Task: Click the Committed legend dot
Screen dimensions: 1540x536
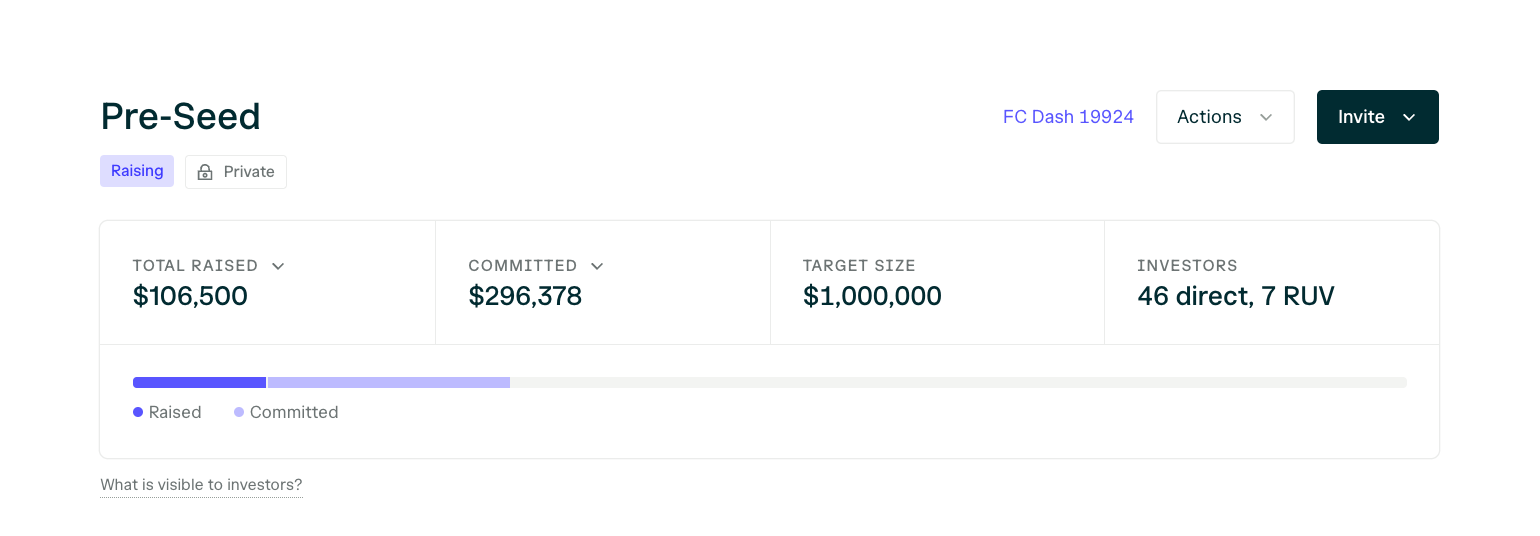Action: point(239,412)
